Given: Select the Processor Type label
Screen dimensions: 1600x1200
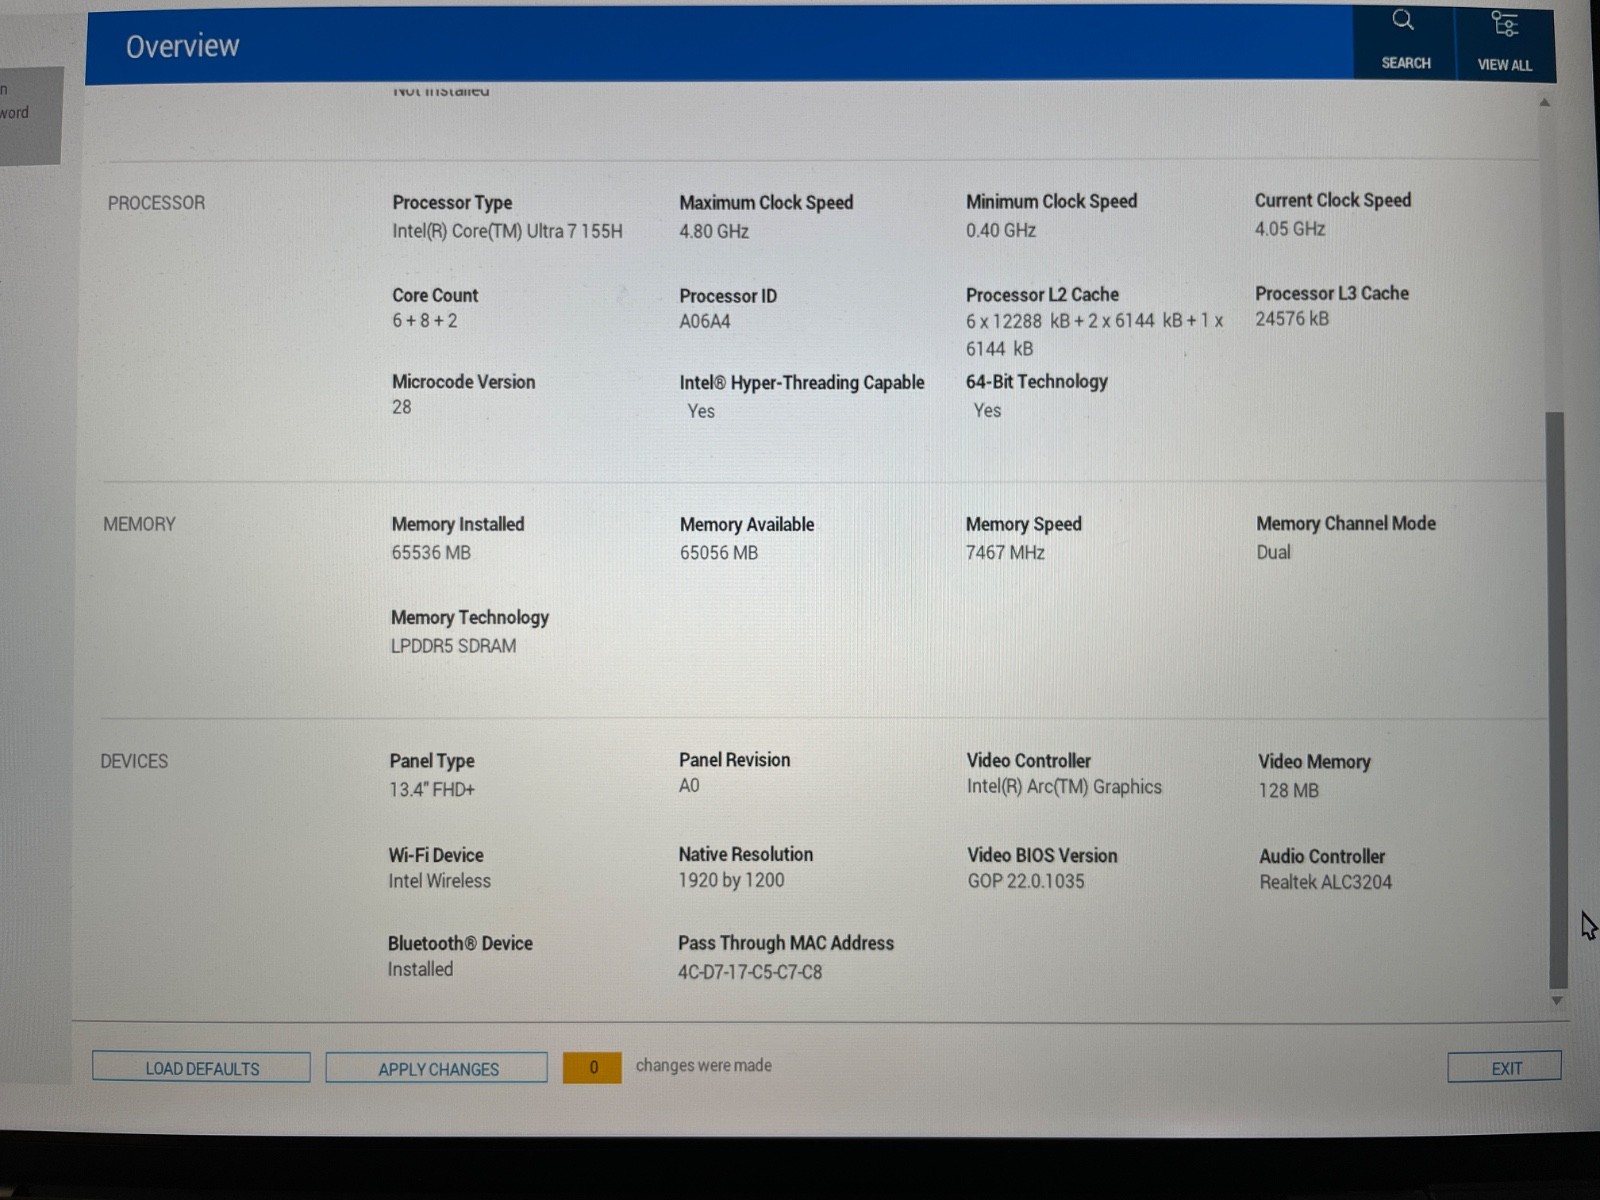Looking at the screenshot, I should click(452, 202).
